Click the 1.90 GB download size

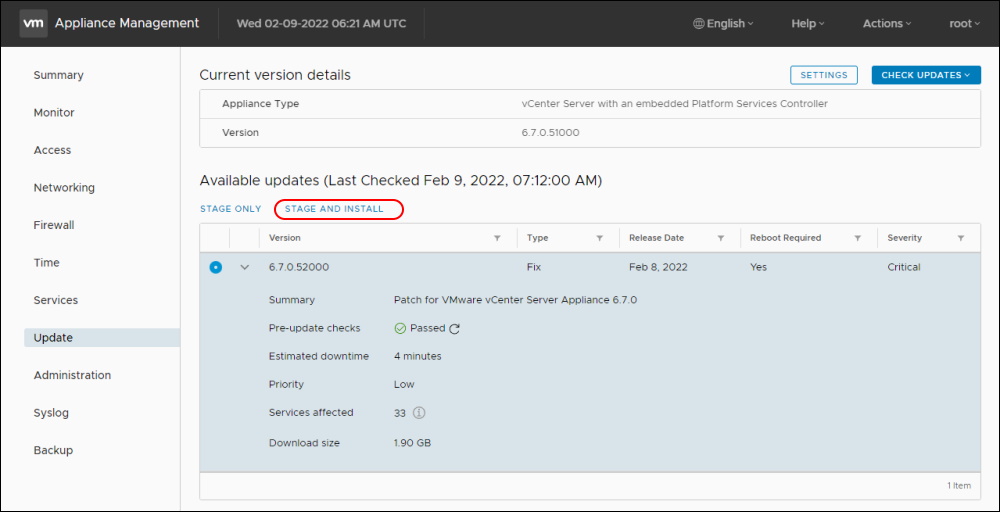pos(413,443)
